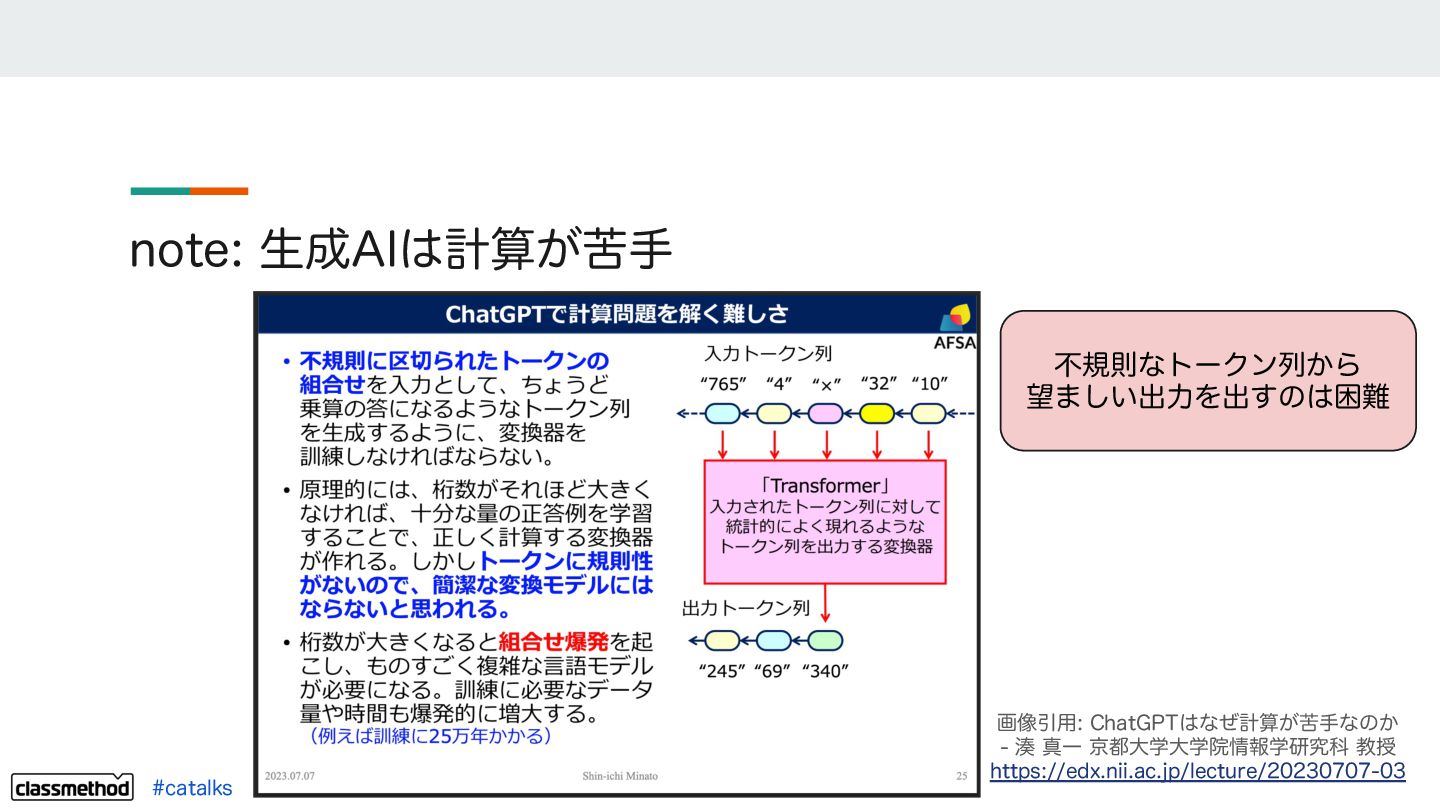Screen dimensions: 1440x810
Task: Click the #catalks hashtag
Action: (x=192, y=788)
